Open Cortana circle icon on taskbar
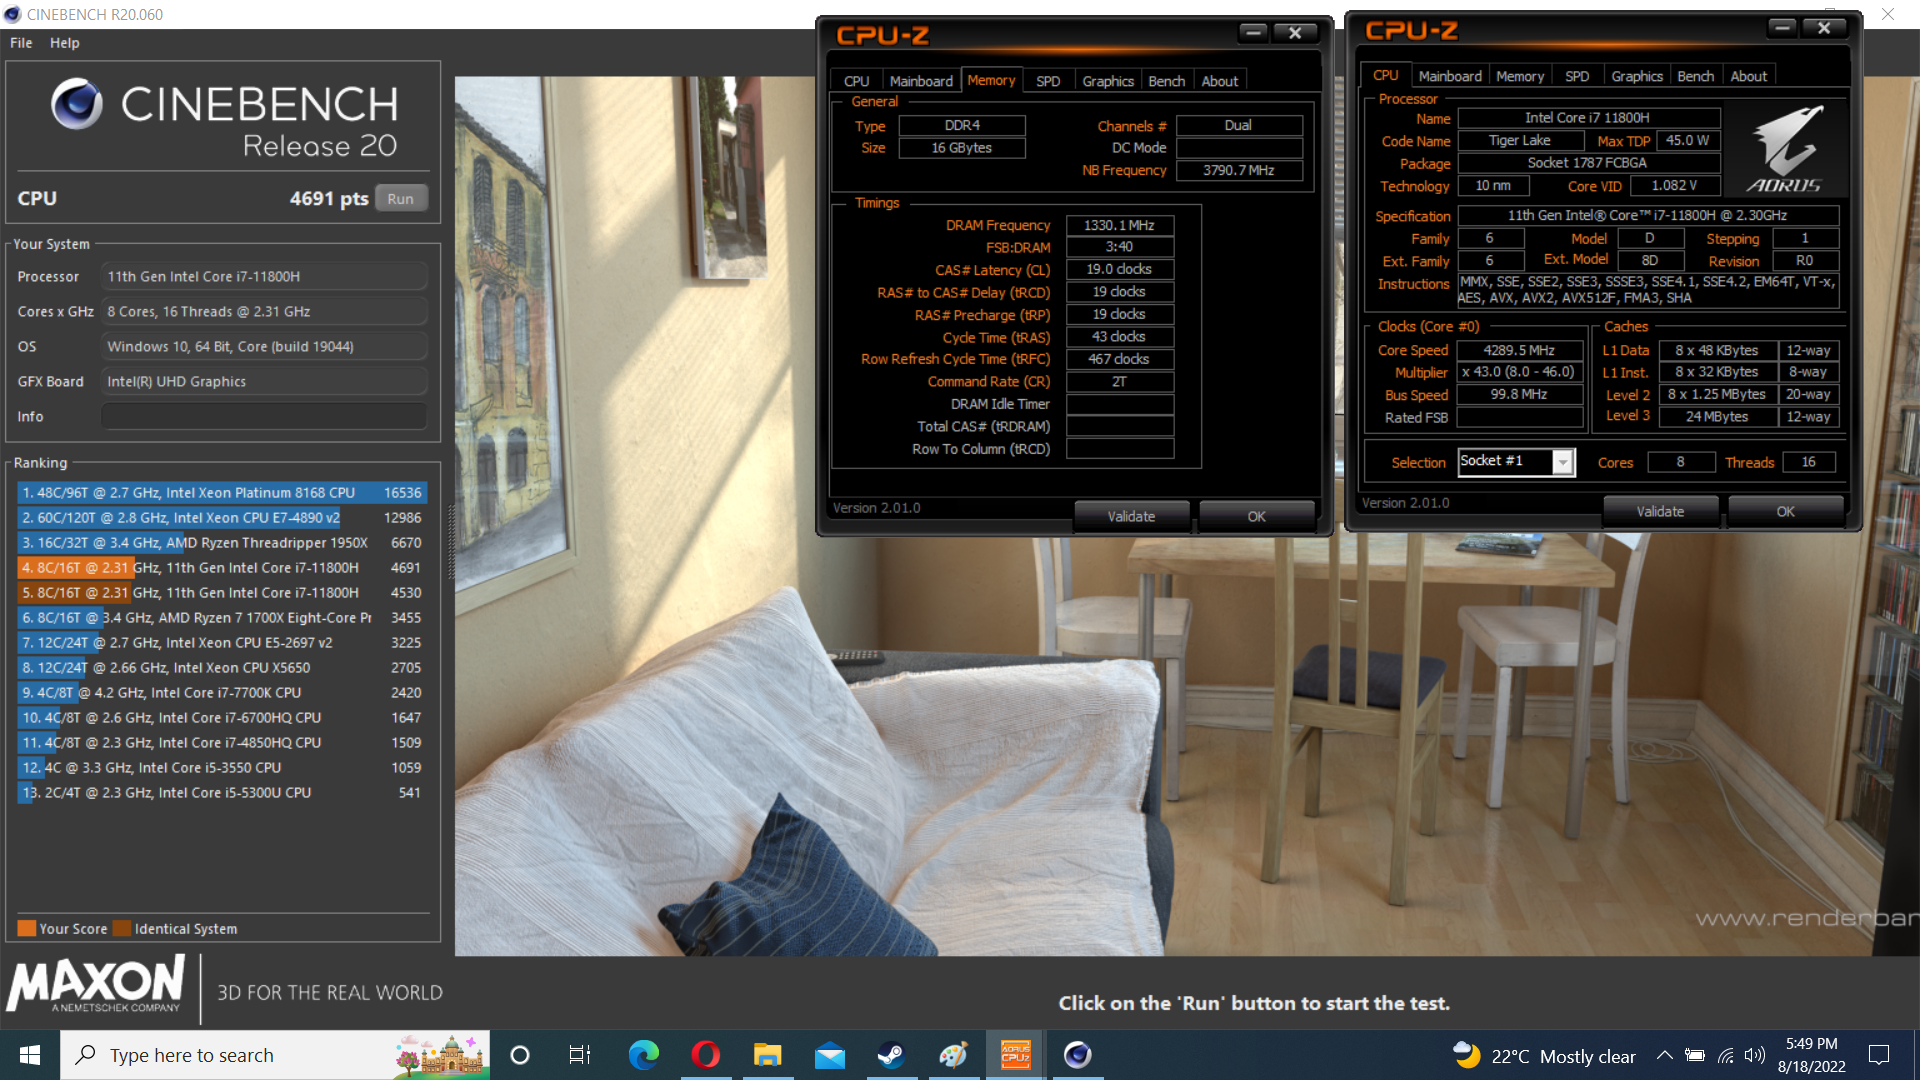Viewport: 1920px width, 1080px height. click(x=520, y=1055)
